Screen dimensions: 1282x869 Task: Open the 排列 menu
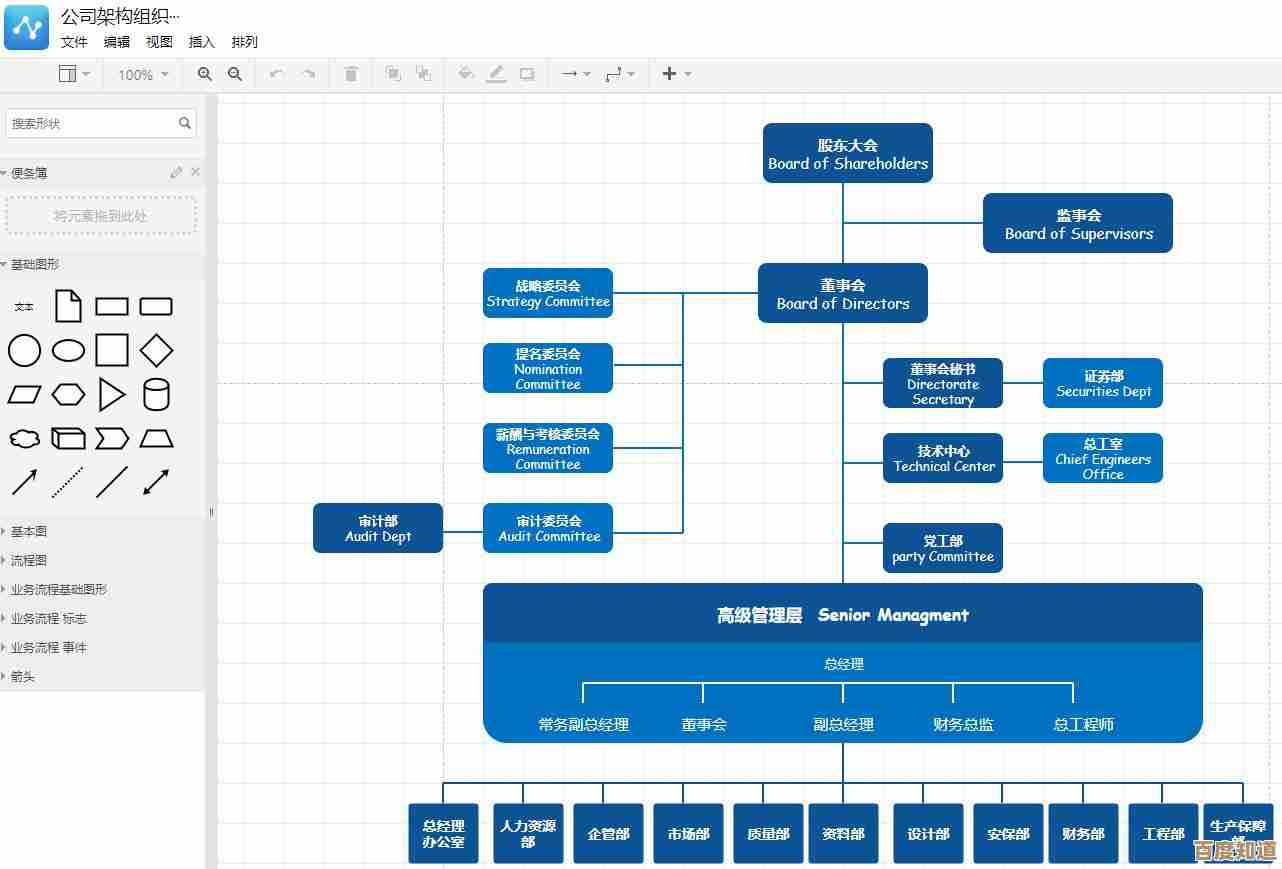click(244, 42)
